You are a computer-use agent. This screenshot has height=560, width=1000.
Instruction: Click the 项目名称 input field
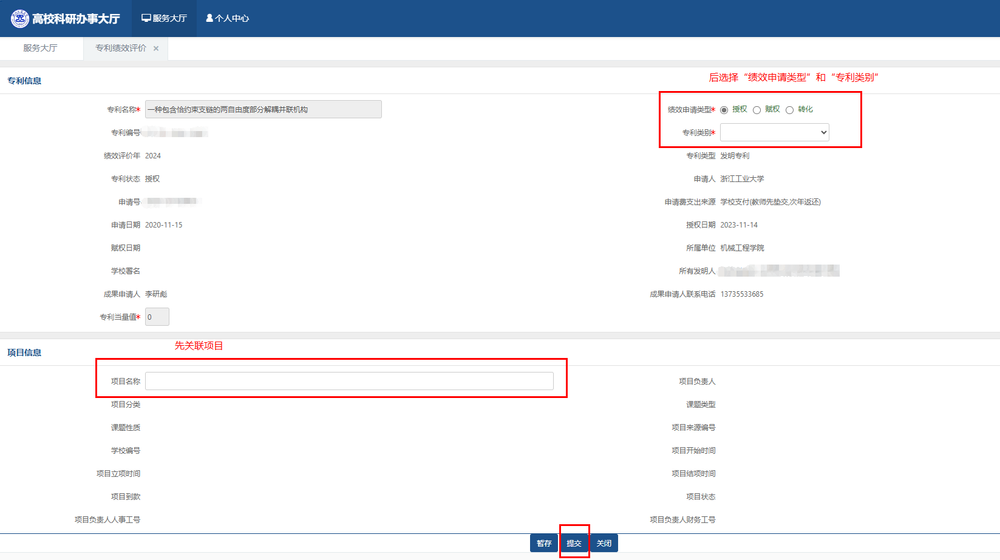coord(349,381)
